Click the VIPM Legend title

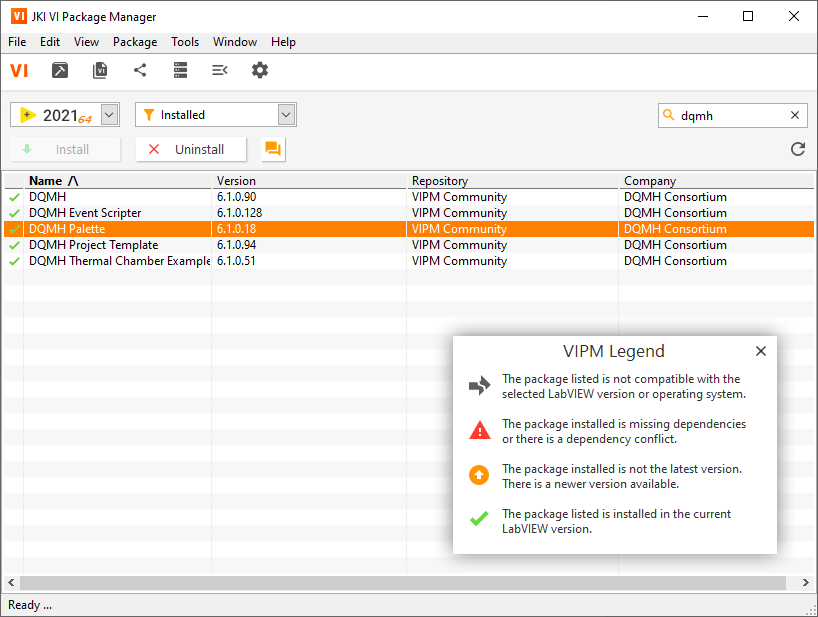(x=614, y=351)
